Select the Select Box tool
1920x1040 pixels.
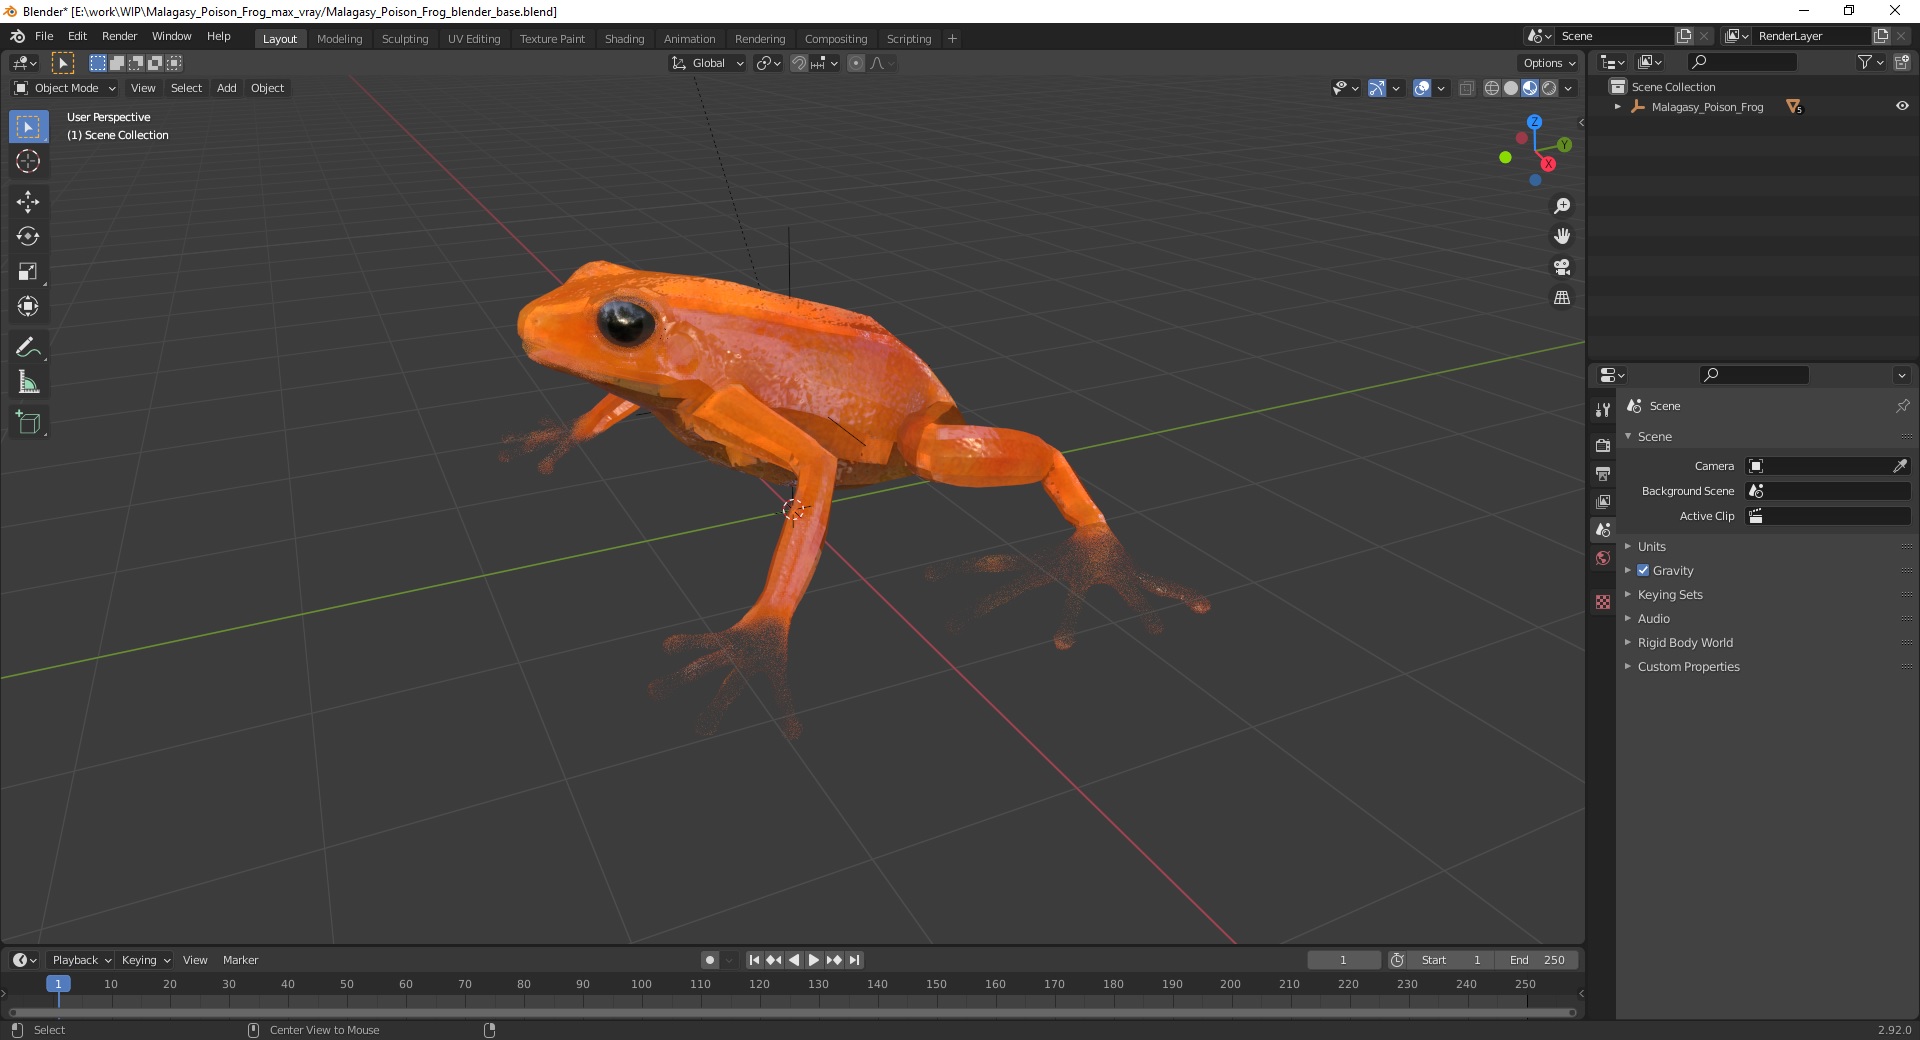click(x=28, y=127)
